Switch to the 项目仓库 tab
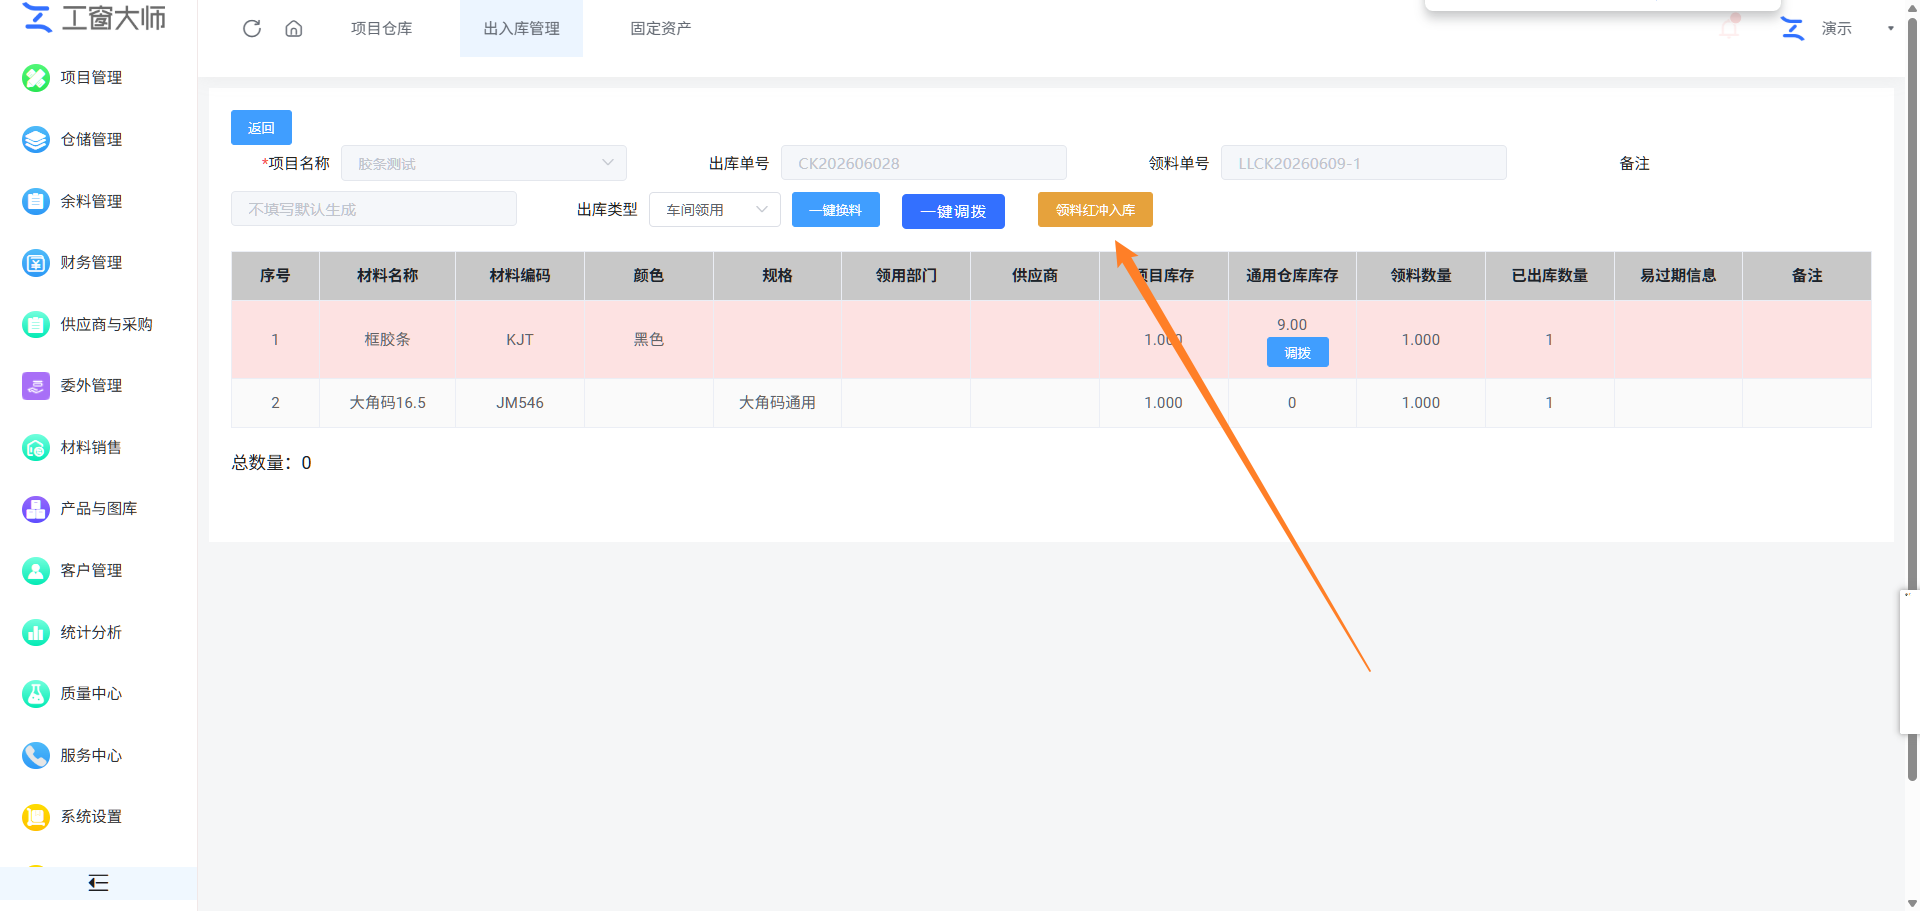1920x911 pixels. (382, 29)
